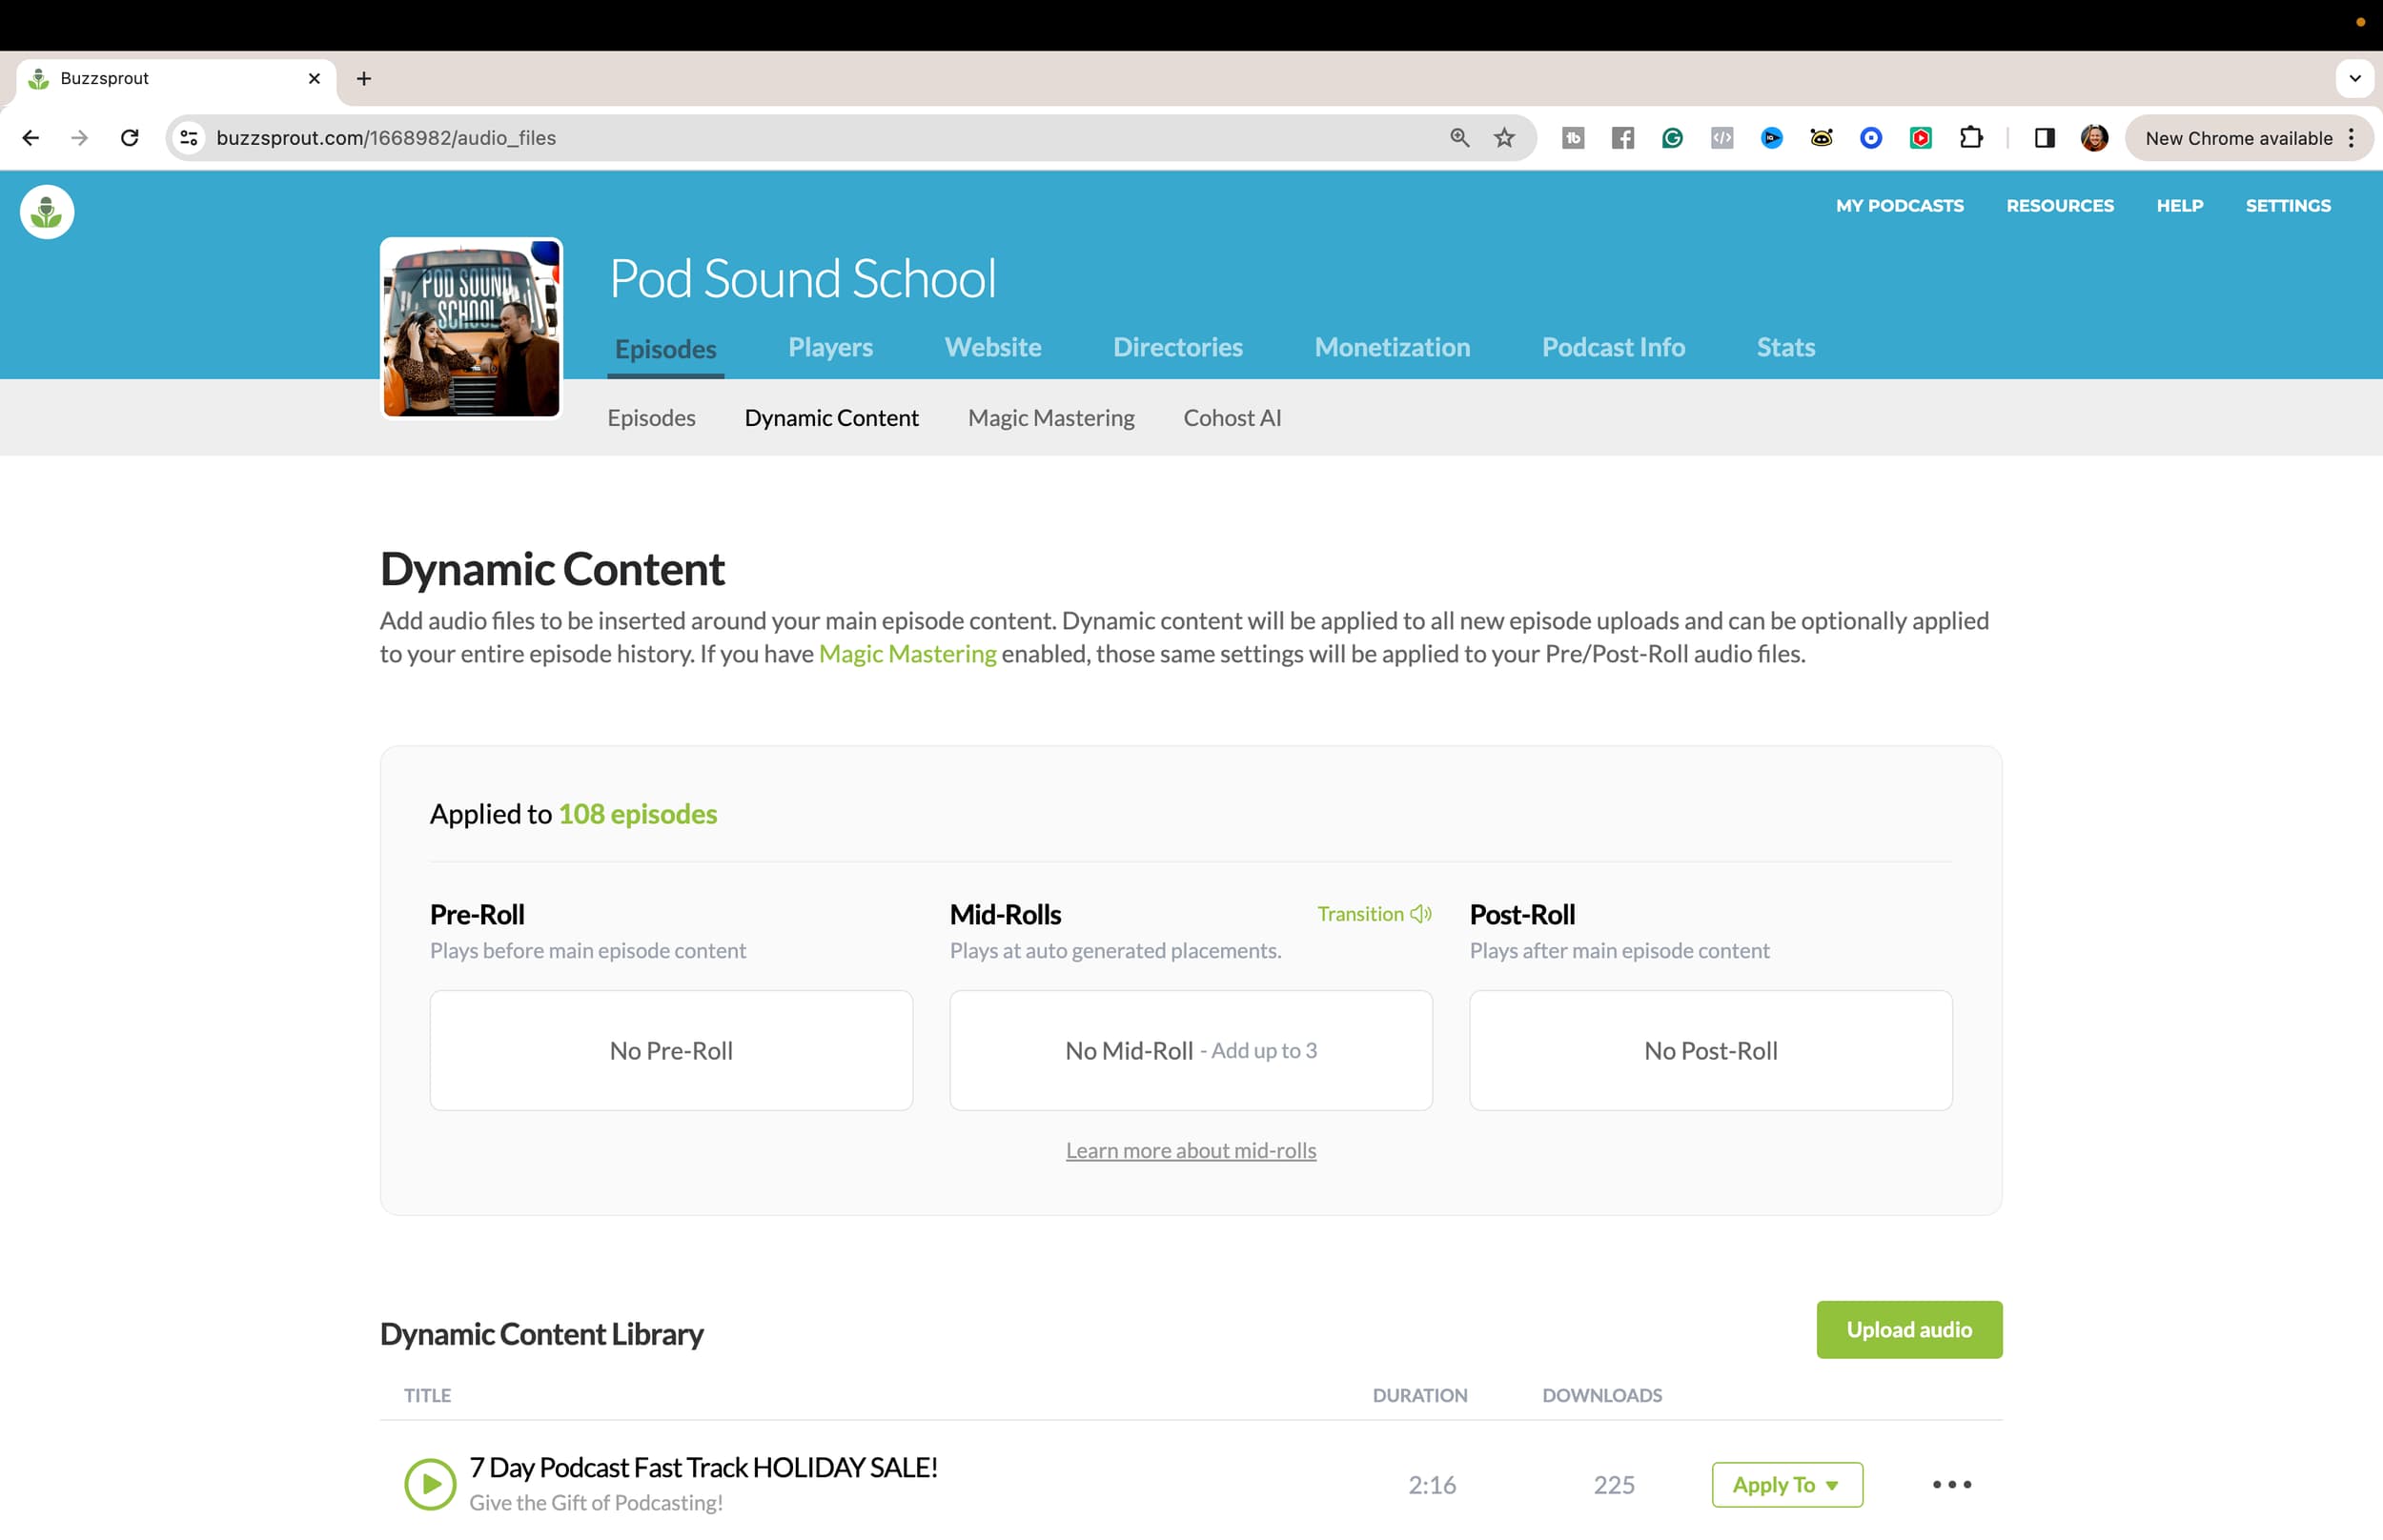Viewport: 2383px width, 1540px height.
Task: Open the red YouTube-style extension icon
Action: point(1920,138)
